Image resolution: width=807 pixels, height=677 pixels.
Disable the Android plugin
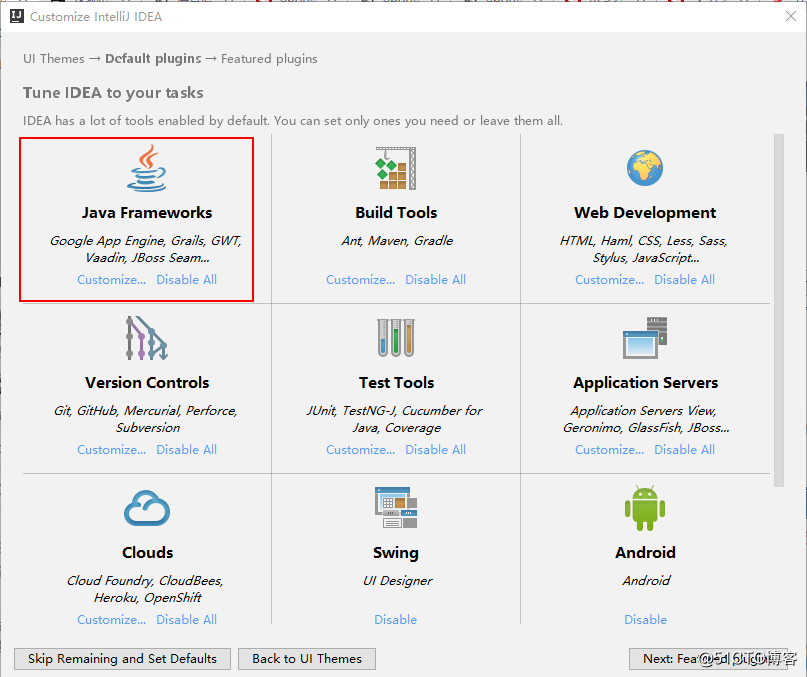[645, 619]
